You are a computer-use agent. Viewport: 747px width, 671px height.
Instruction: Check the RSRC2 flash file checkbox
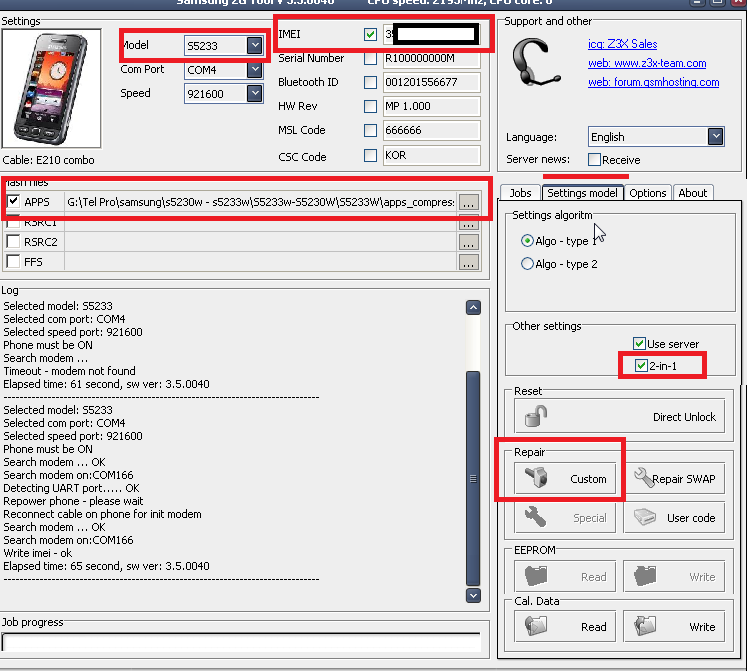(x=13, y=242)
